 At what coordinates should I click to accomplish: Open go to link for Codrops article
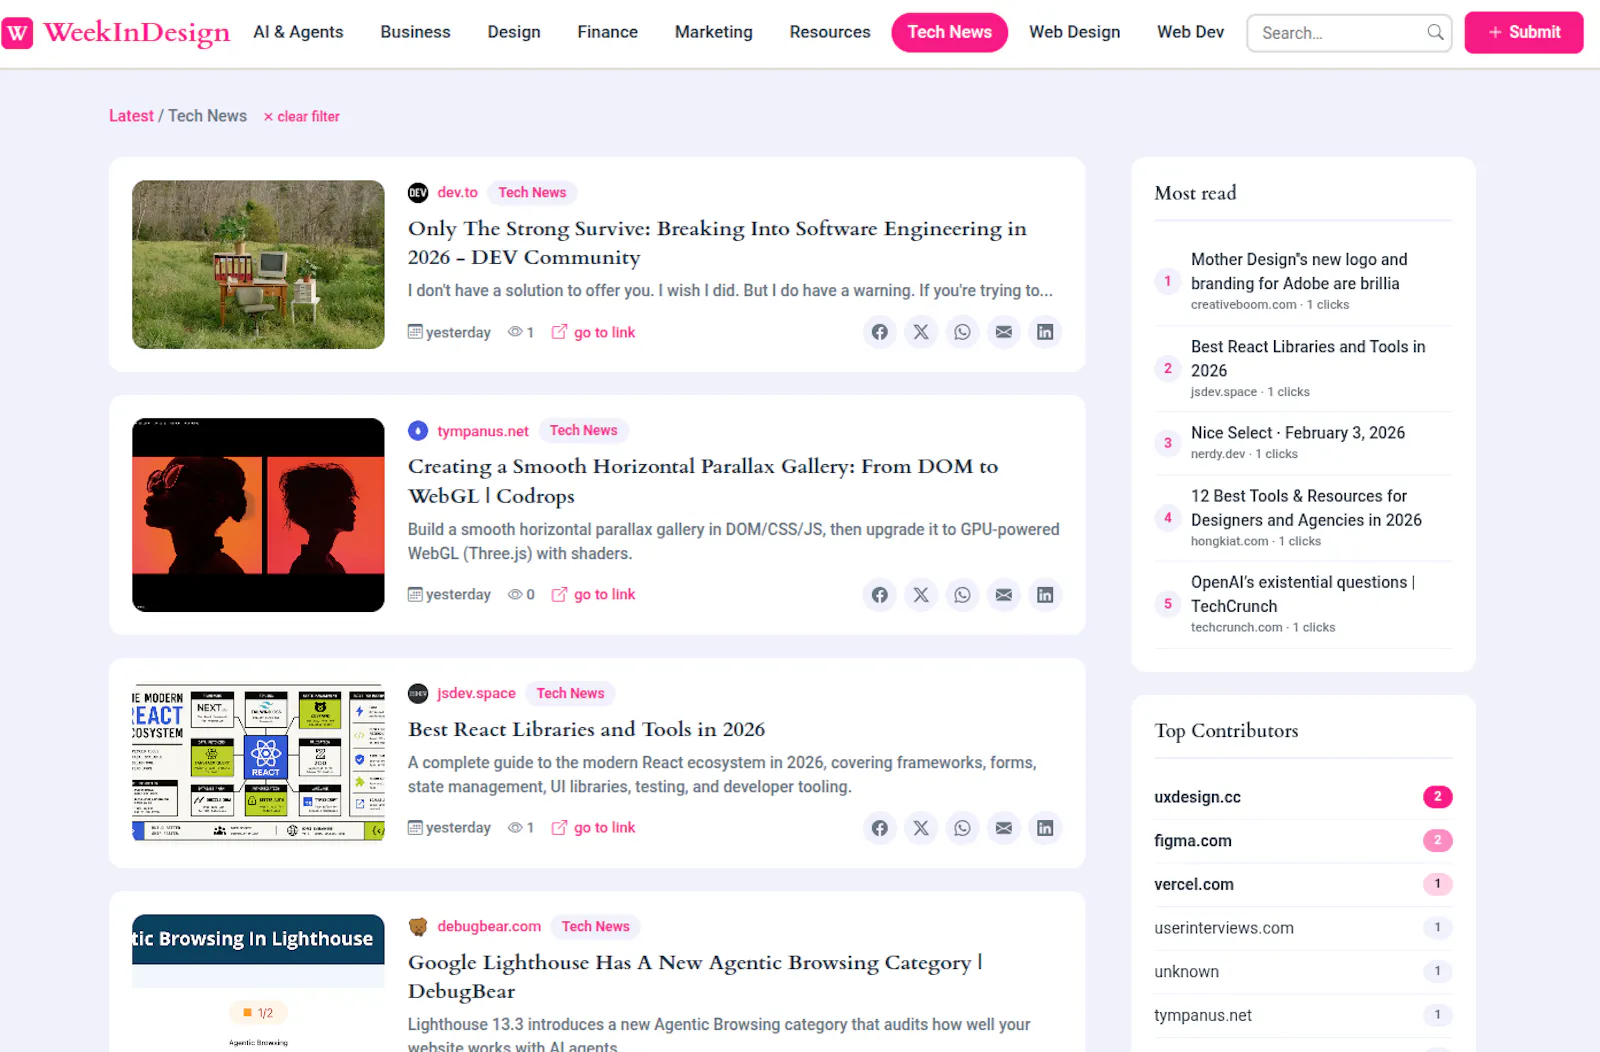593,595
